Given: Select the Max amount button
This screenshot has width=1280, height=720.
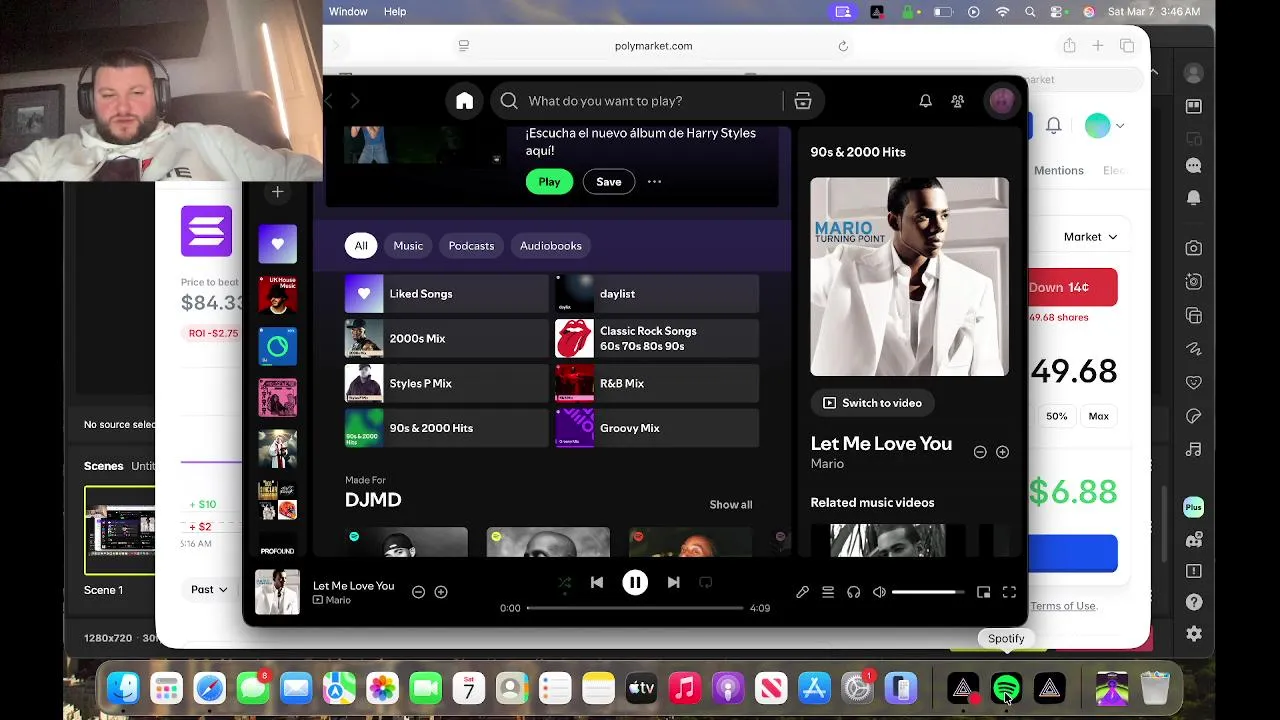Looking at the screenshot, I should [x=1098, y=416].
